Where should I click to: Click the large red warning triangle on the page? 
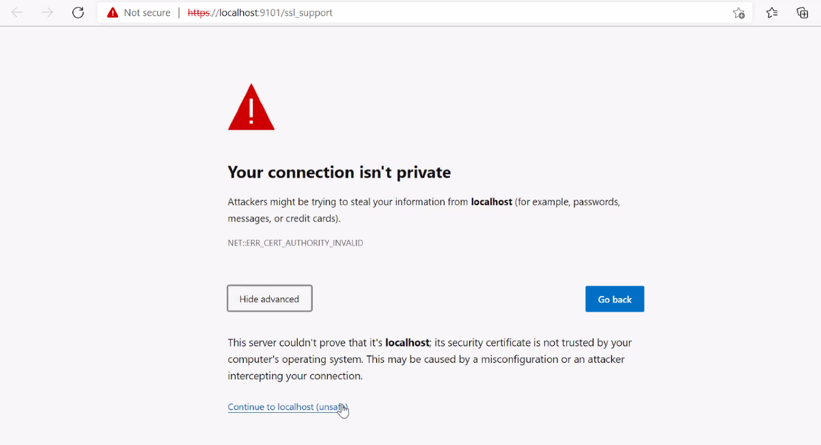point(251,107)
